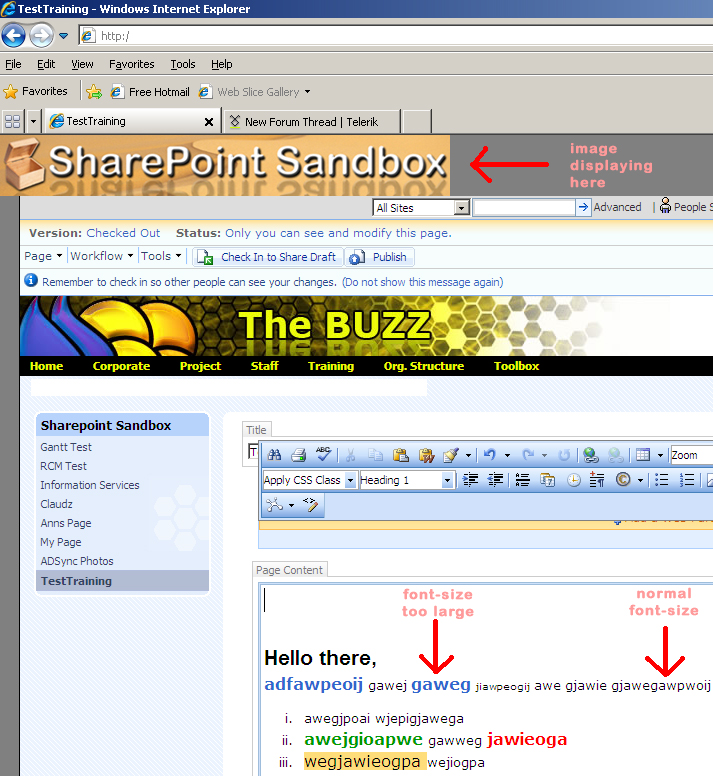Image resolution: width=713 pixels, height=776 pixels.
Task: Expand the Format Stripper dropdown arrow
Action: [468, 455]
